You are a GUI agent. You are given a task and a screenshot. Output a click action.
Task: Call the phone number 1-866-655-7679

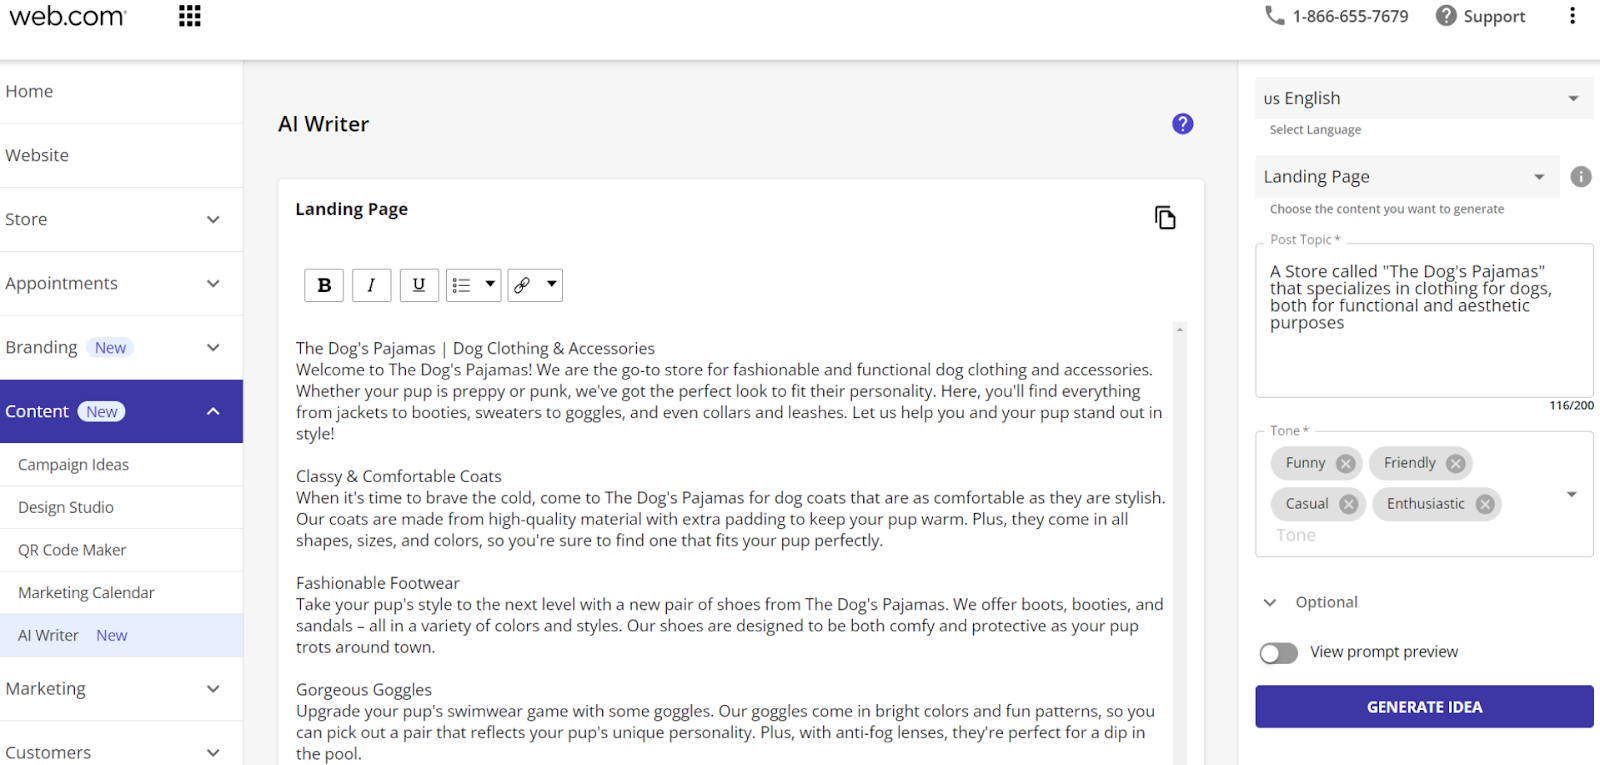(x=1350, y=16)
